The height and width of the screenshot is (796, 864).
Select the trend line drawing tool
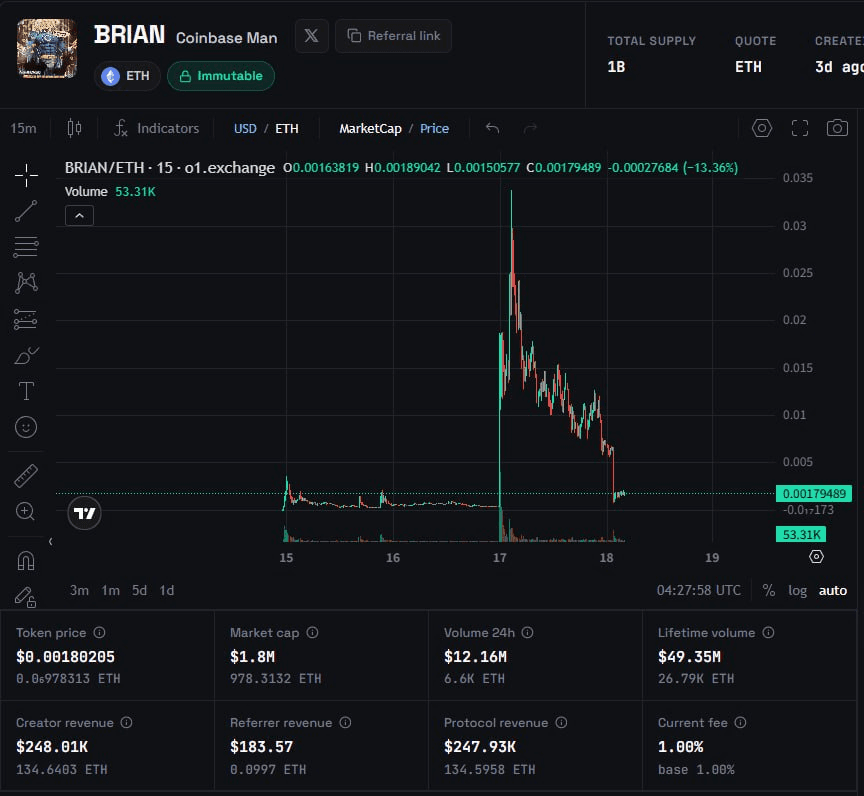click(x=26, y=211)
